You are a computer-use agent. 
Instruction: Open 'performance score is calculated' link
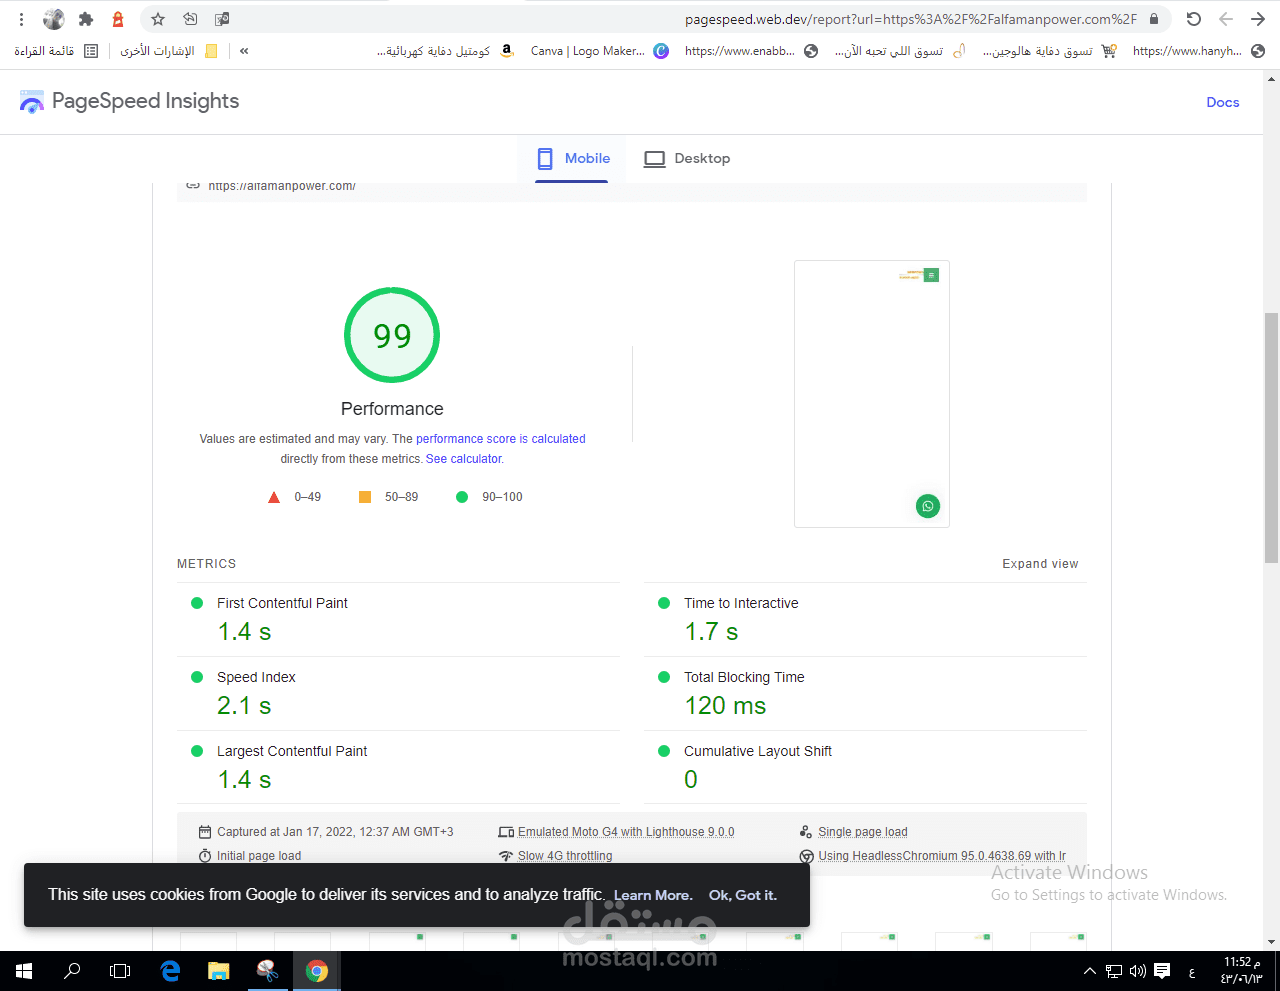[500, 439]
